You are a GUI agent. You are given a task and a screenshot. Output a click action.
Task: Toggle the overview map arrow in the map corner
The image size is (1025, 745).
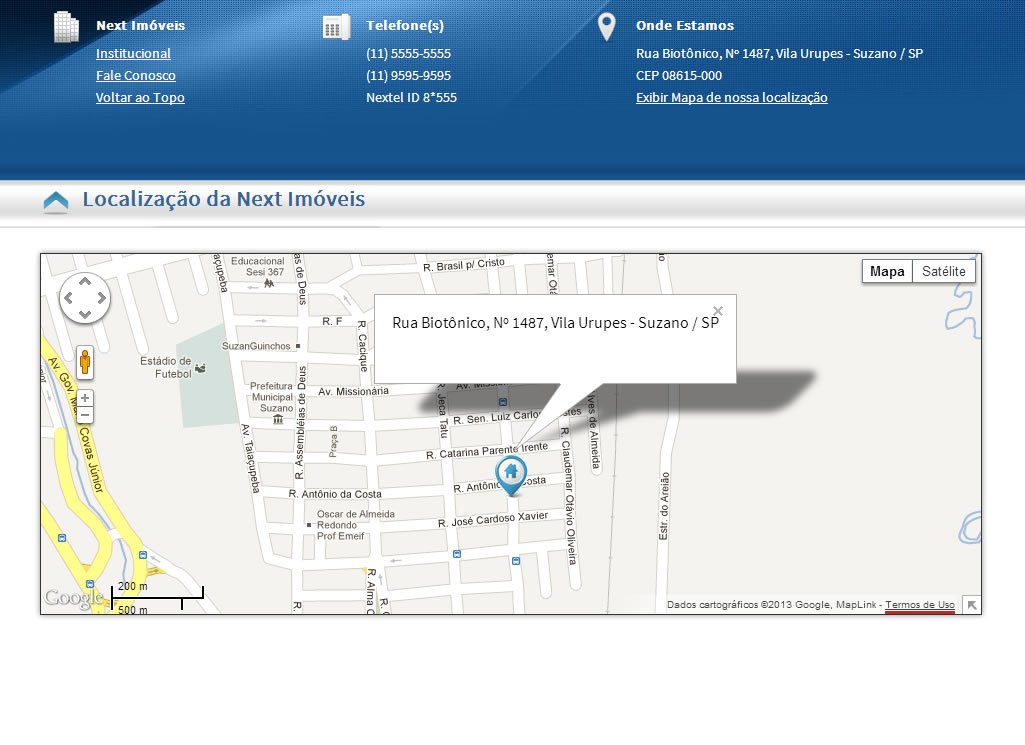pyautogui.click(x=972, y=605)
